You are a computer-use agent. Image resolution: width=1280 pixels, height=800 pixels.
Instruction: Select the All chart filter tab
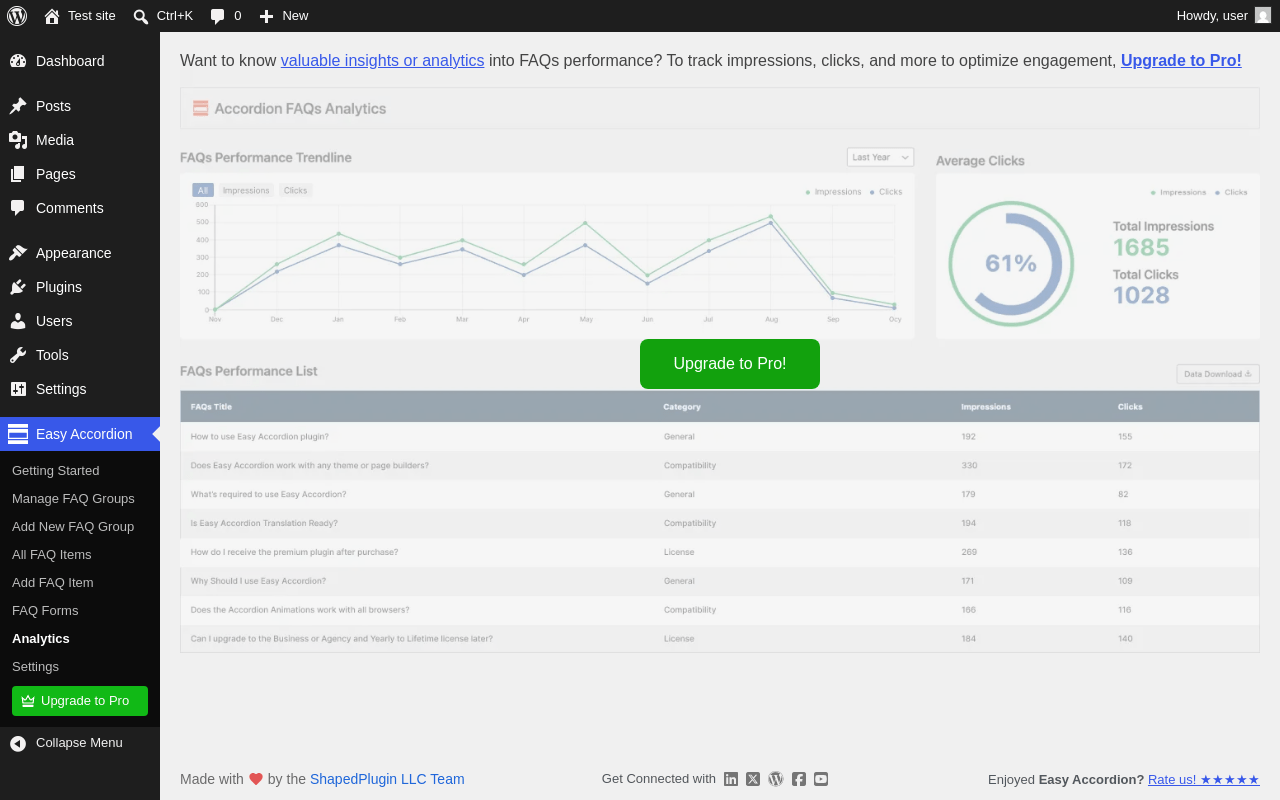click(x=203, y=190)
